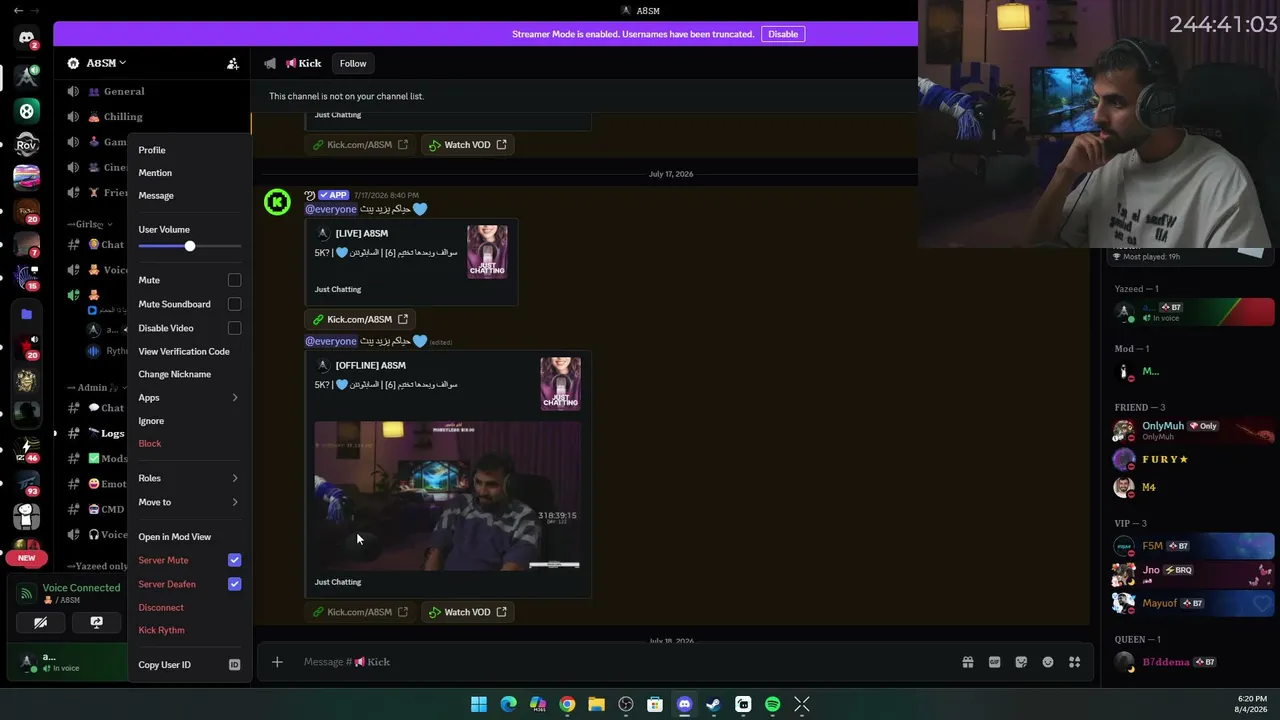Select Message in context menu
The width and height of the screenshot is (1280, 720).
point(189,196)
